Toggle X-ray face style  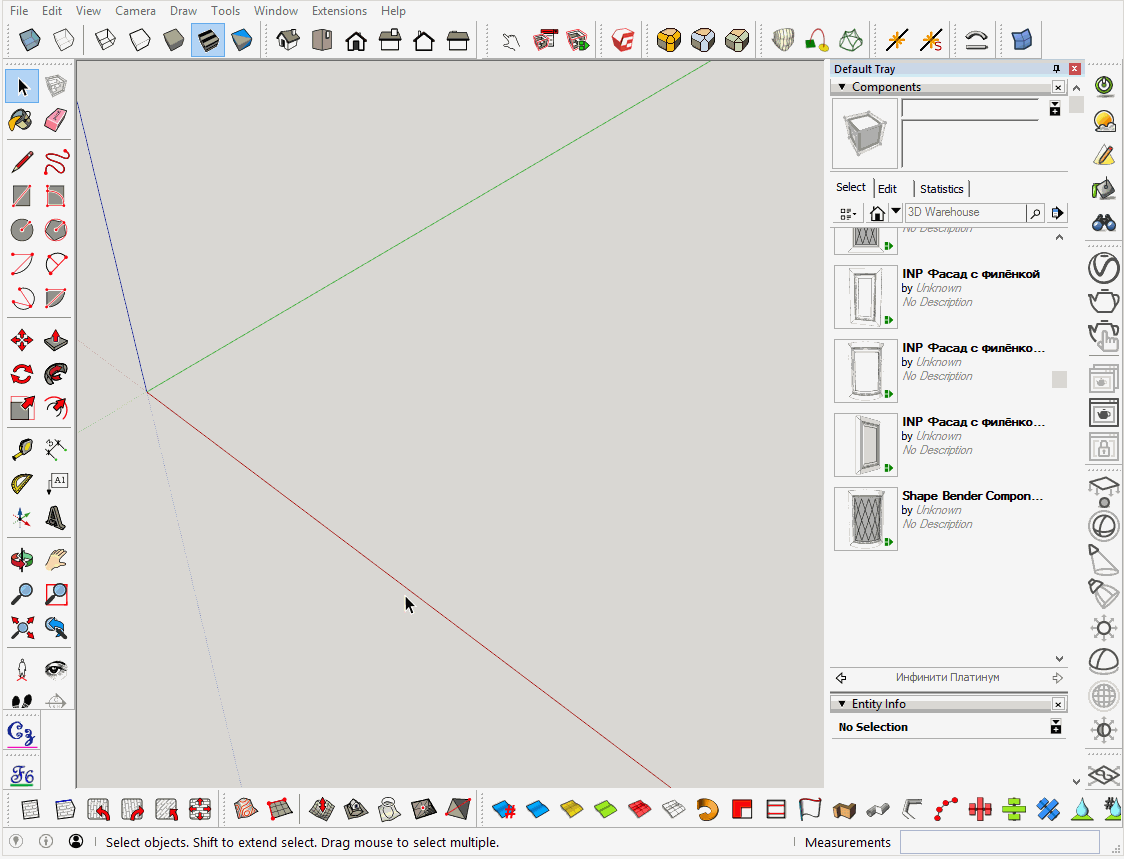click(30, 40)
